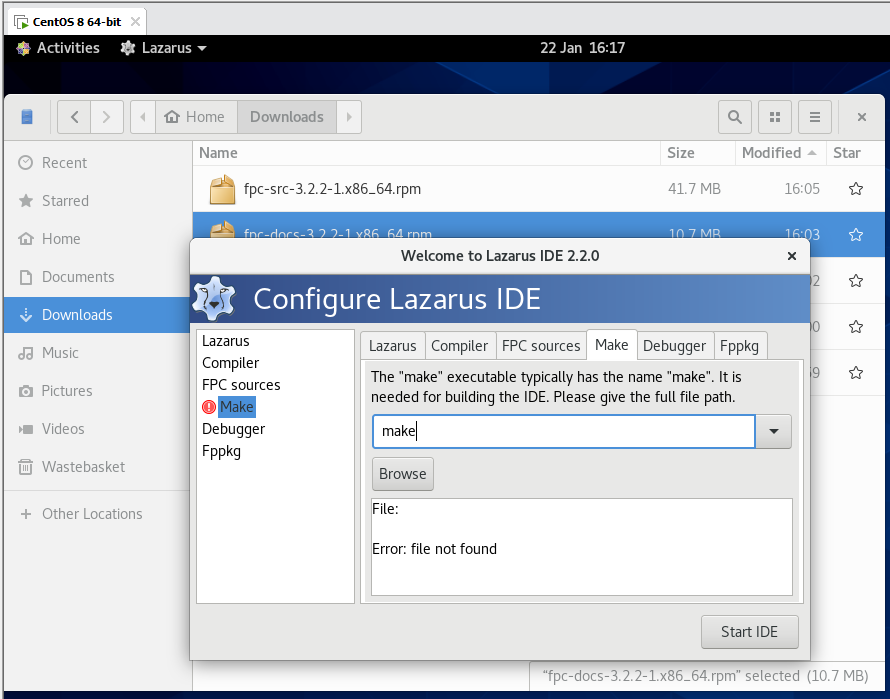The height and width of the screenshot is (699, 890).
Task: Select the fpc-src-3.2.2-1.x86_64.rpm file
Action: click(x=538, y=189)
